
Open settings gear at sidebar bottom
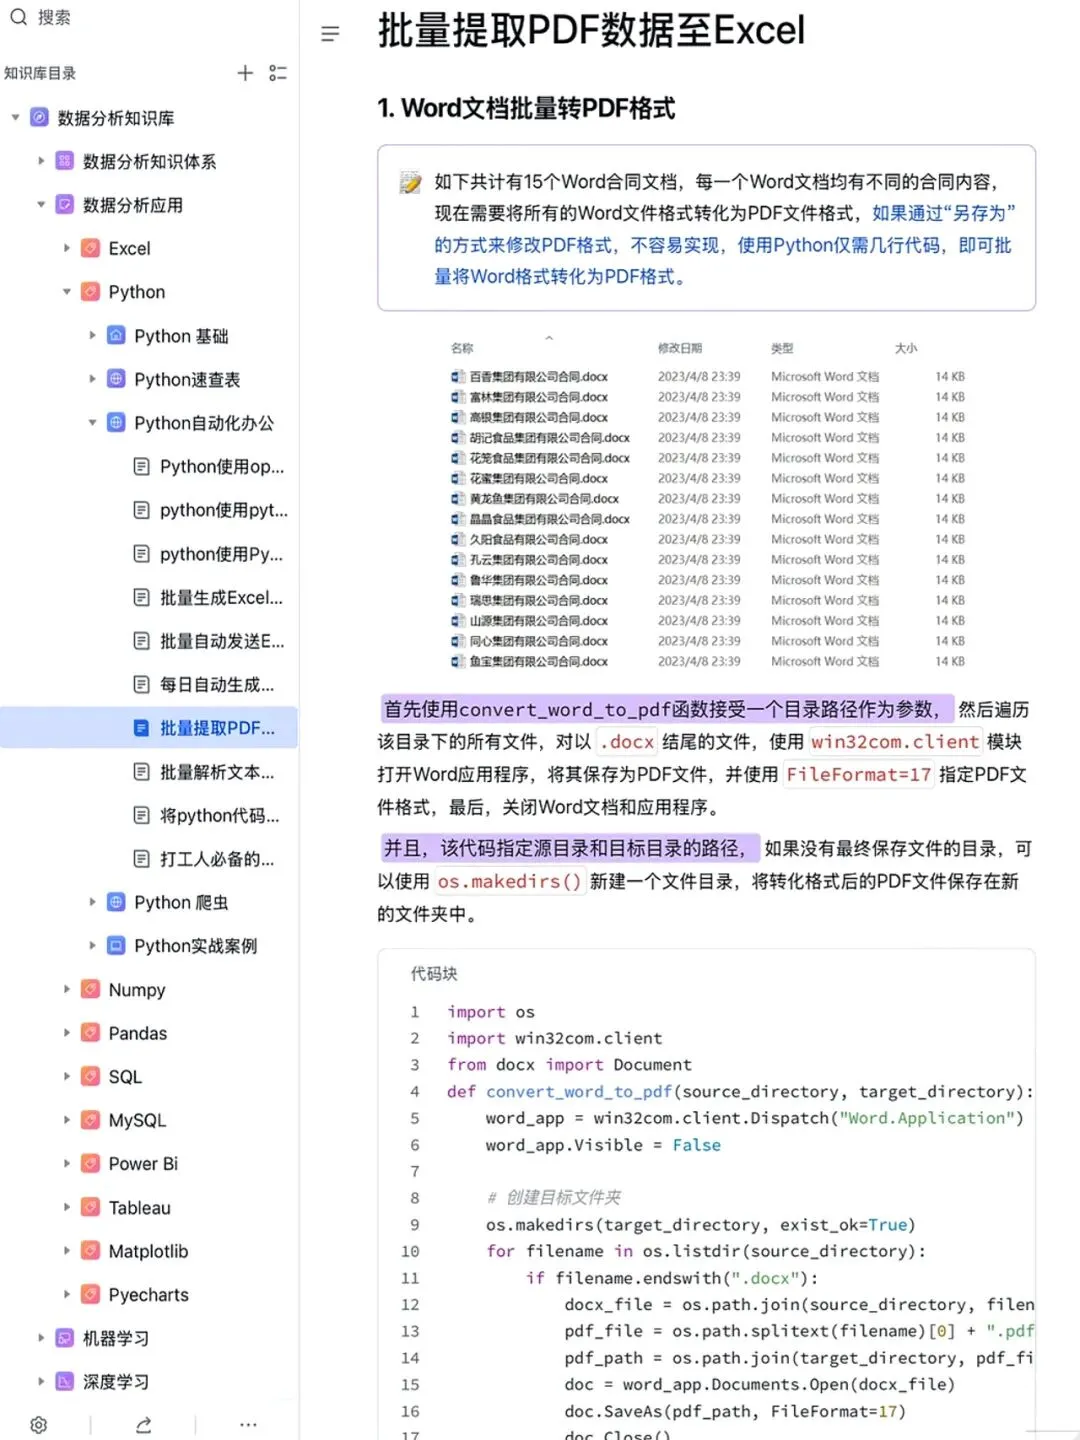pyautogui.click(x=38, y=1425)
